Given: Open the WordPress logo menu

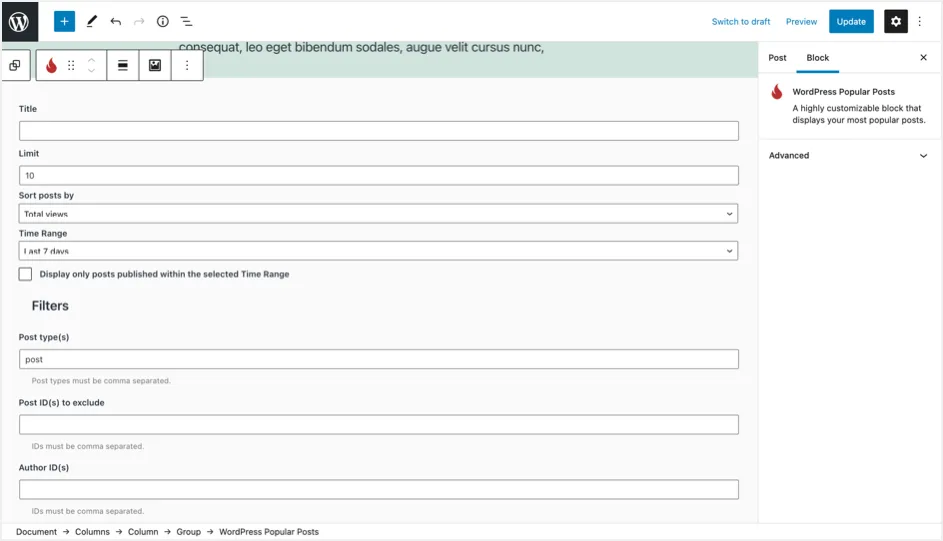Looking at the screenshot, I should click(19, 22).
